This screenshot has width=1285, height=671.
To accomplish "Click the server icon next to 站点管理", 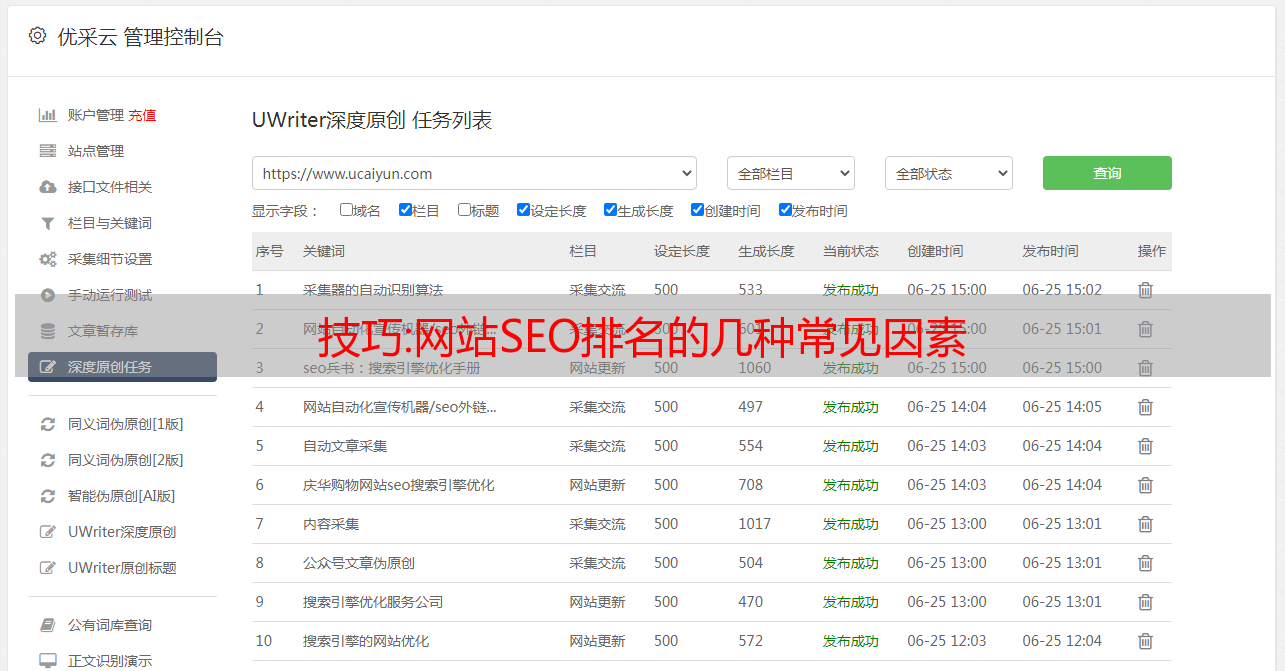I will click(x=47, y=151).
